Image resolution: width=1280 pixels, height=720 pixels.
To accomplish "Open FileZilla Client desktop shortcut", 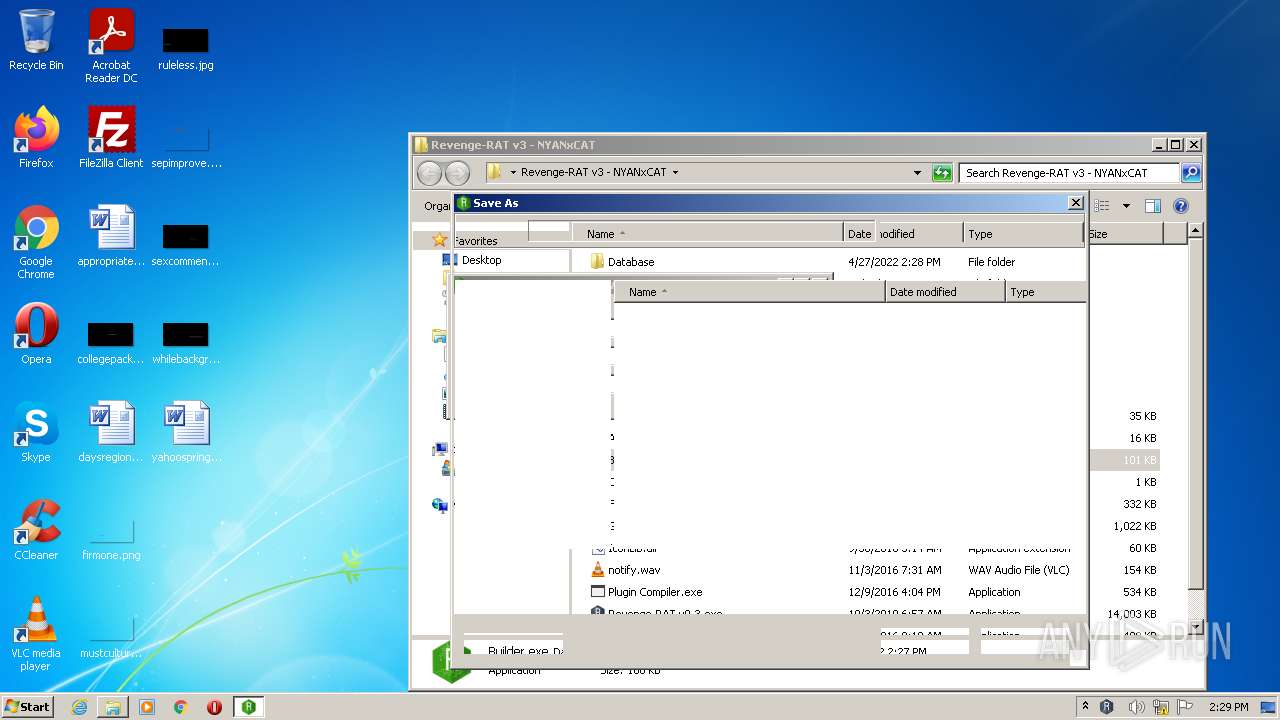I will coord(111,138).
